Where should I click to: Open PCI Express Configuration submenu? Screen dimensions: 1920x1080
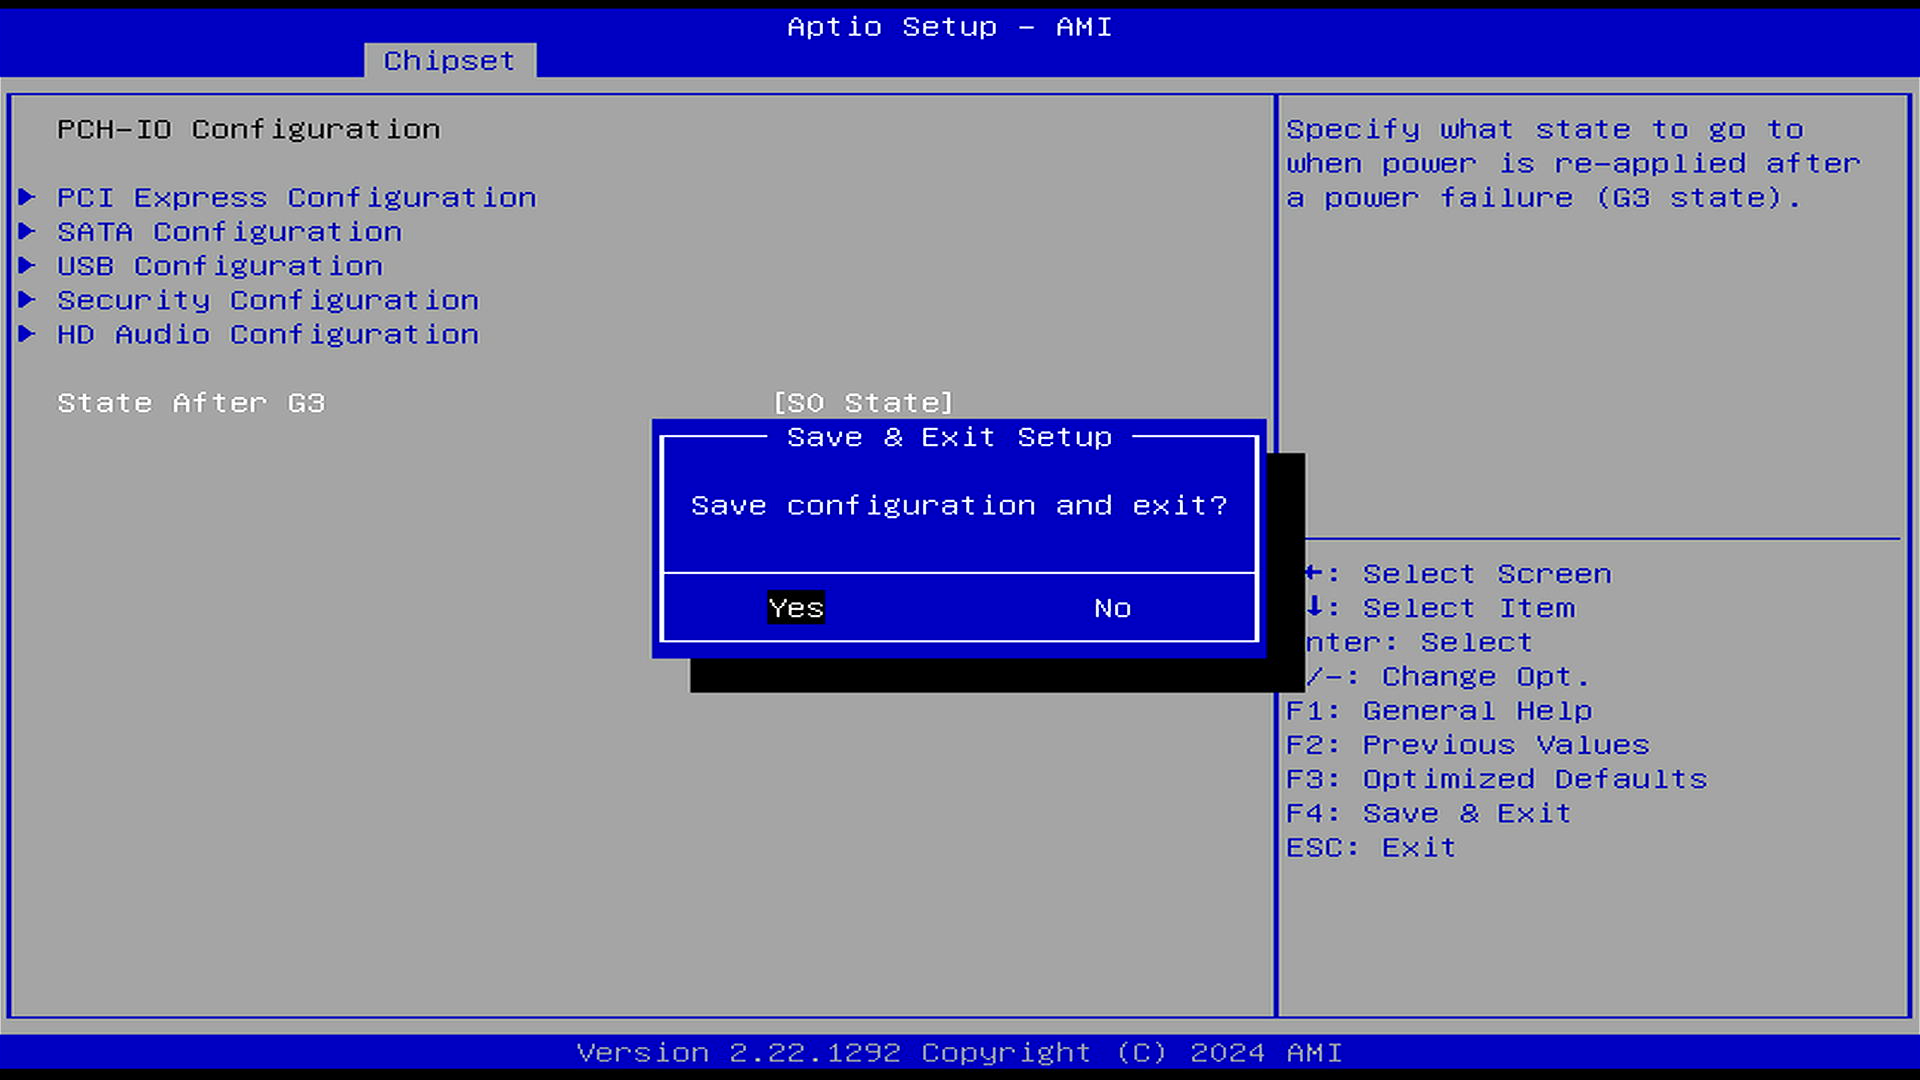pos(296,198)
